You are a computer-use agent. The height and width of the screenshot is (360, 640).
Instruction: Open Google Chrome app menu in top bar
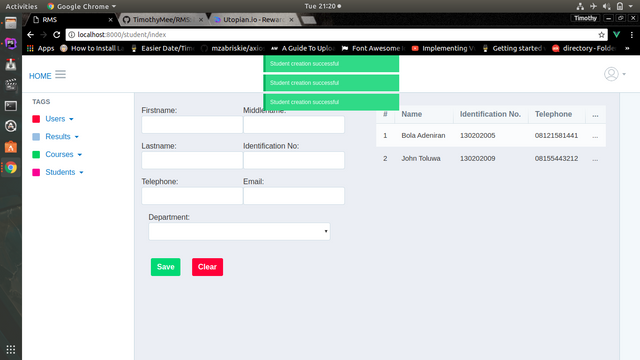point(82,6)
